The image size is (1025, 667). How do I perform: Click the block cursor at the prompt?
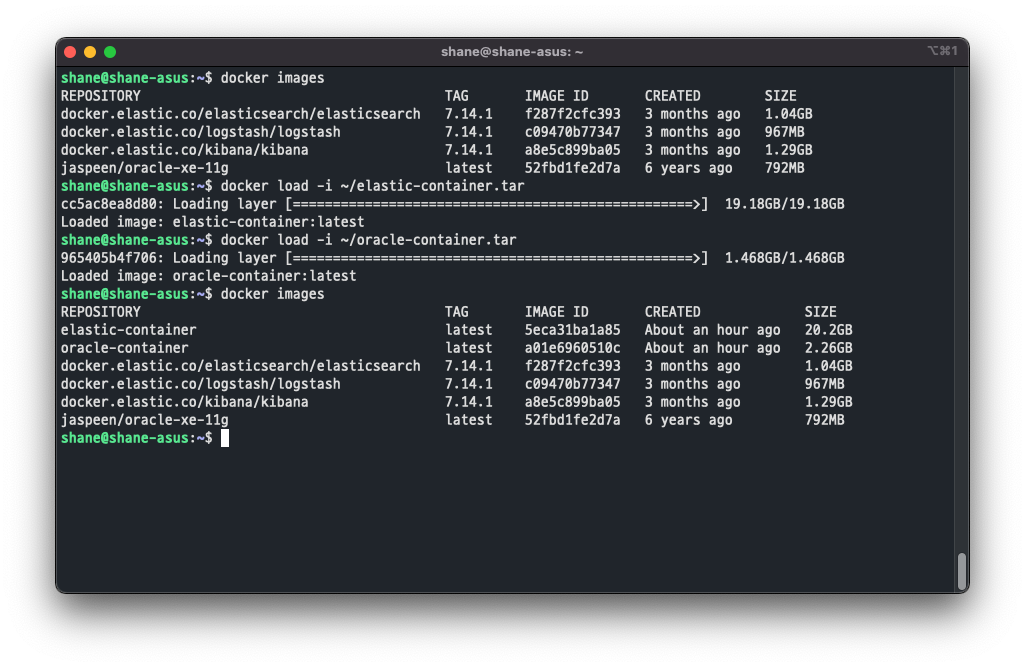coord(225,438)
